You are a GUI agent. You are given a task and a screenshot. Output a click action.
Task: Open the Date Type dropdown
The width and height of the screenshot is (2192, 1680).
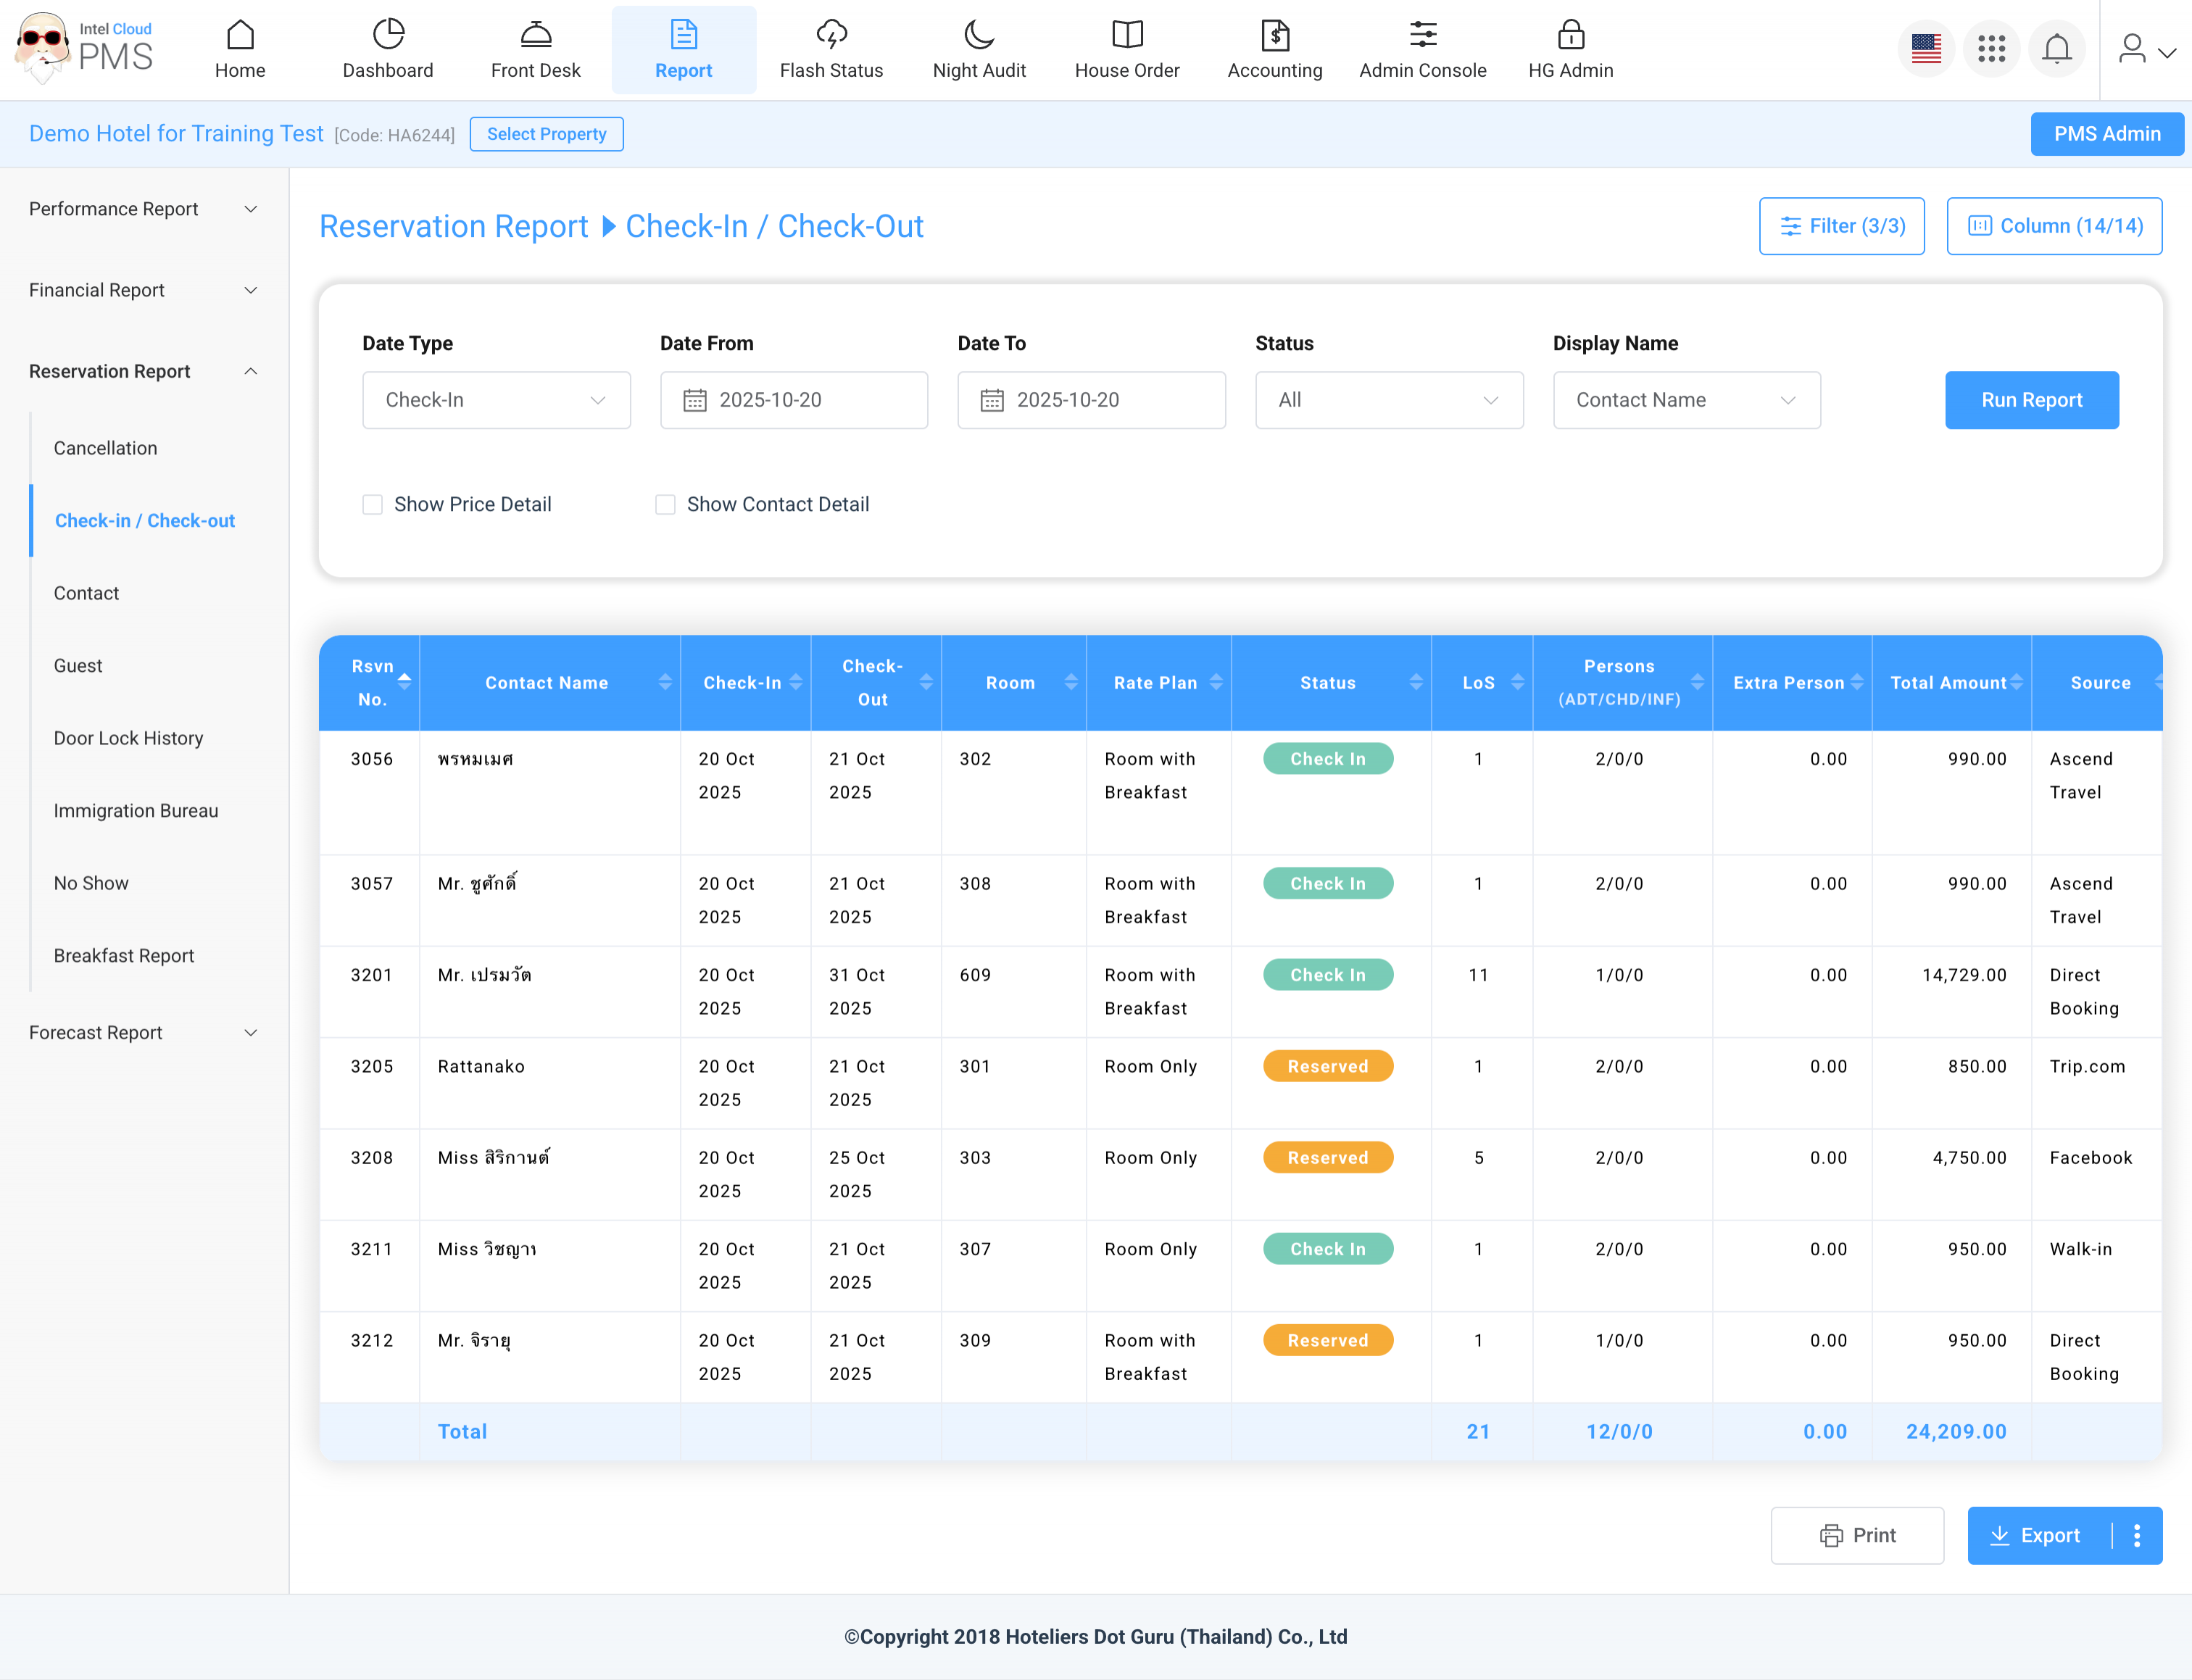[x=496, y=400]
